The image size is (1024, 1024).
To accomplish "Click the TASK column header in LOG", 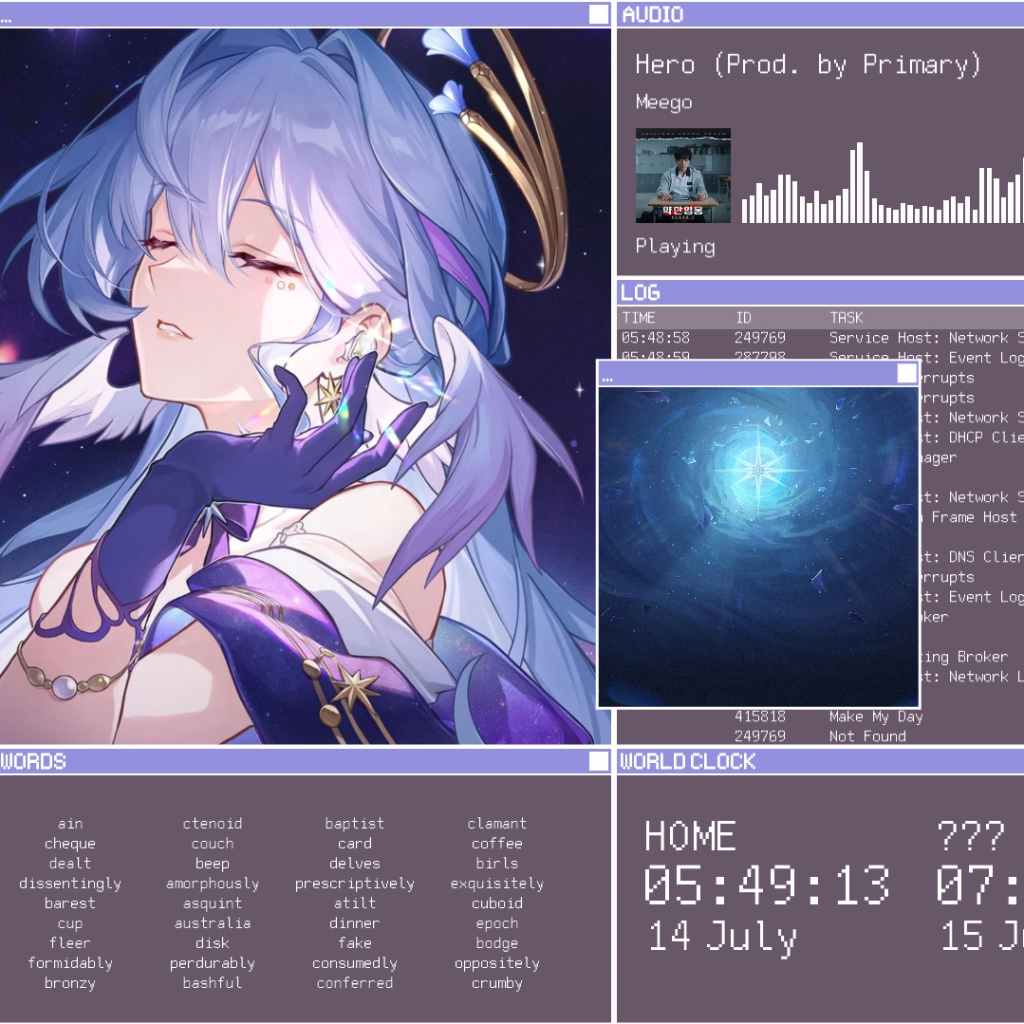I will (x=846, y=318).
